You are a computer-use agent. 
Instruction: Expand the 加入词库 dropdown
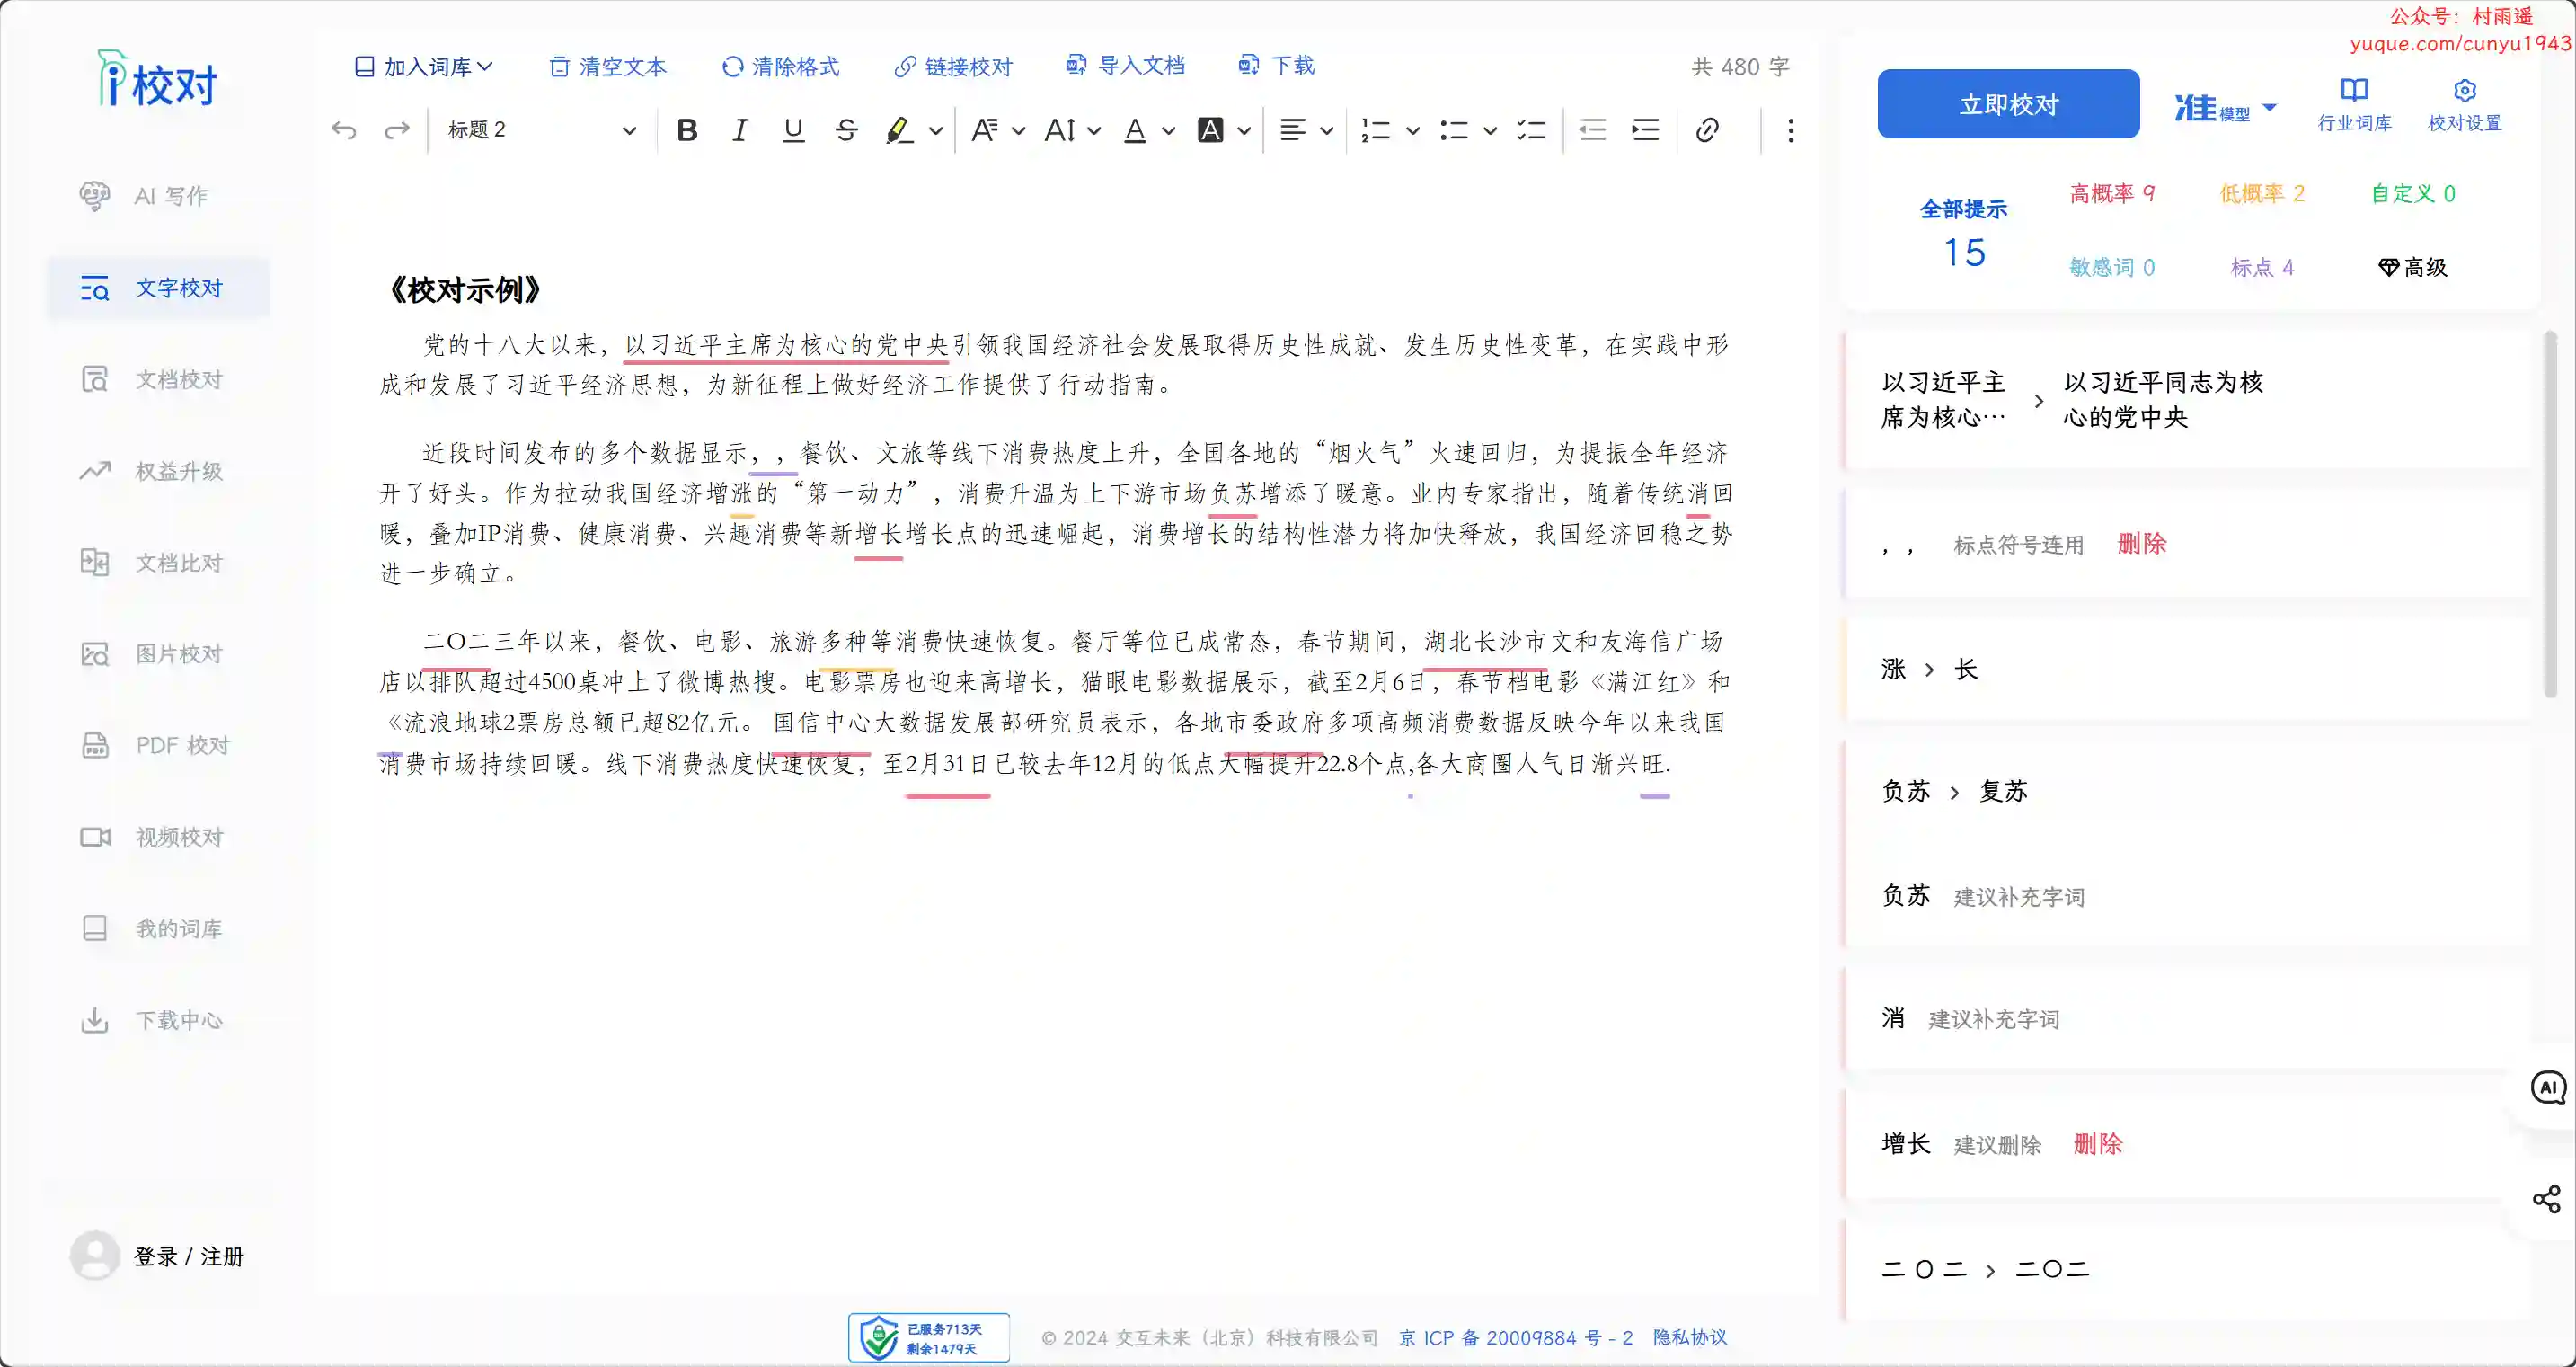(x=424, y=67)
